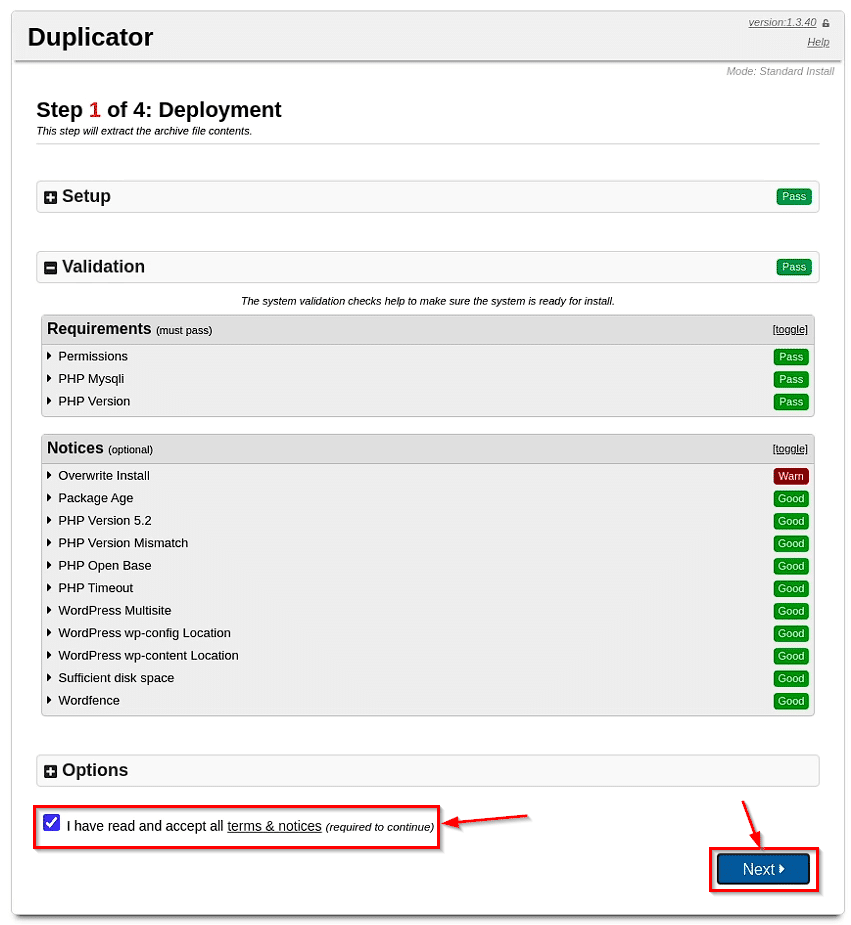Viewport: 851px width, 925px height.
Task: Toggle the Requirements panel via [toggle]
Action: point(790,329)
